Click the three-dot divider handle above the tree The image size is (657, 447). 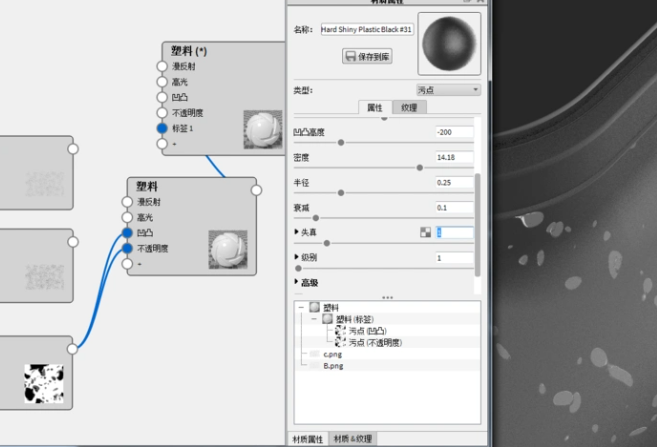click(388, 297)
